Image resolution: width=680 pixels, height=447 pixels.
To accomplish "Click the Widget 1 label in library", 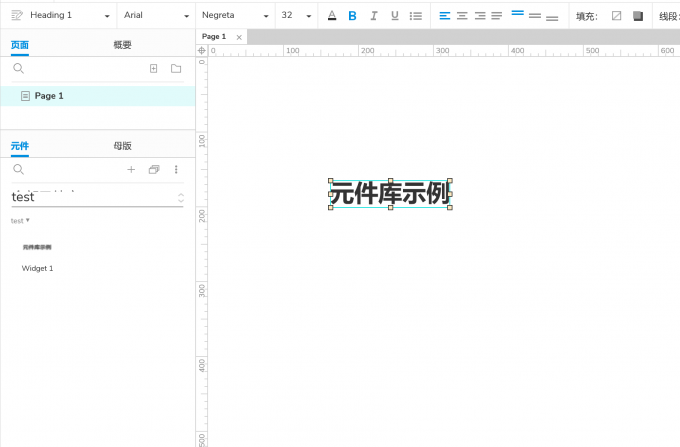I will click(37, 268).
